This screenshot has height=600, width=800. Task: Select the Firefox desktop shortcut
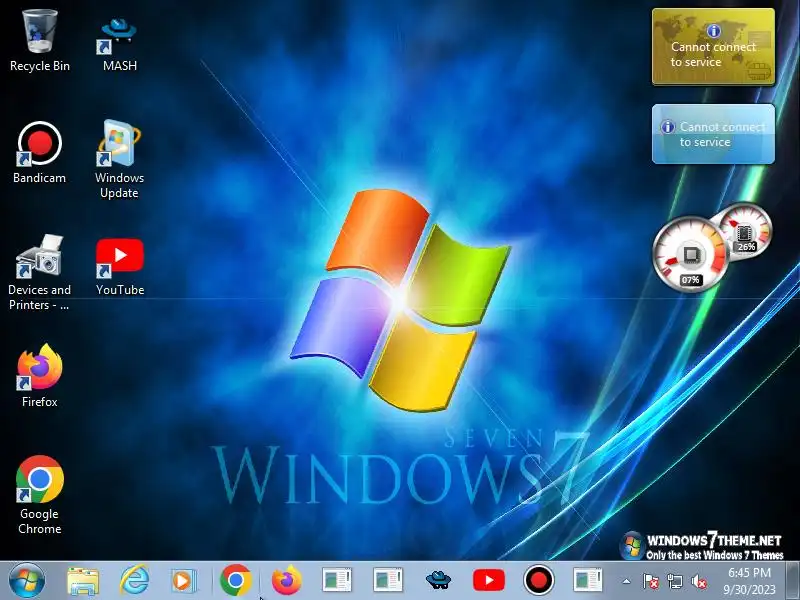(x=40, y=376)
